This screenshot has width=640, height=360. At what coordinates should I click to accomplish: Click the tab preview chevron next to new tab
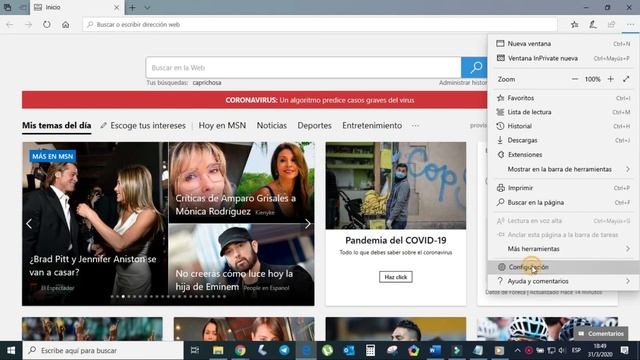147,7
